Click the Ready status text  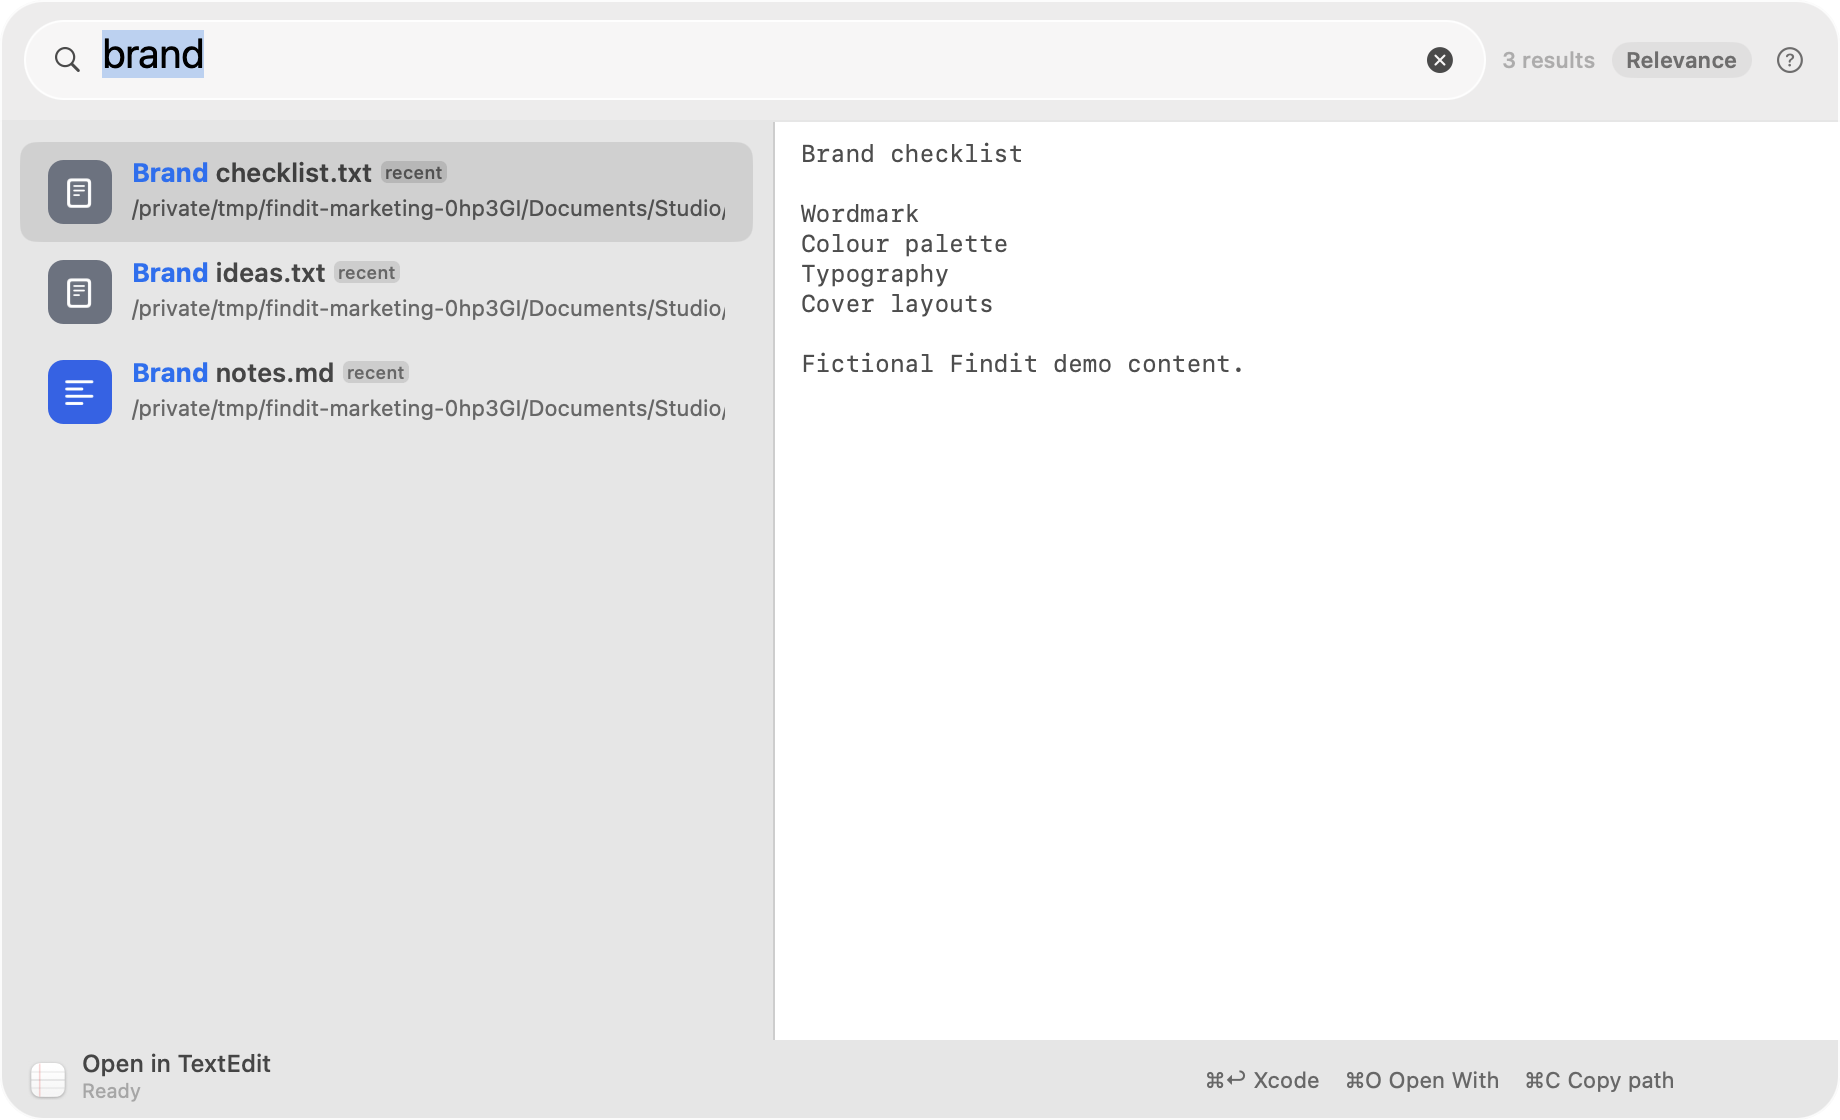111,1091
